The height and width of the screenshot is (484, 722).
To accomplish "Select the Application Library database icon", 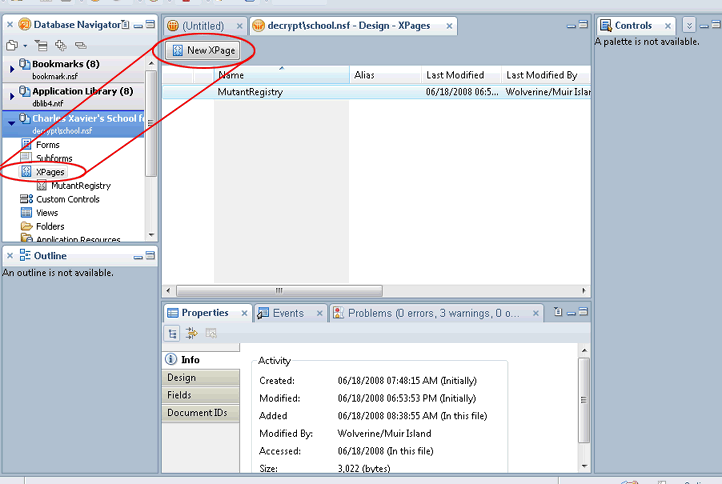I will coord(24,91).
